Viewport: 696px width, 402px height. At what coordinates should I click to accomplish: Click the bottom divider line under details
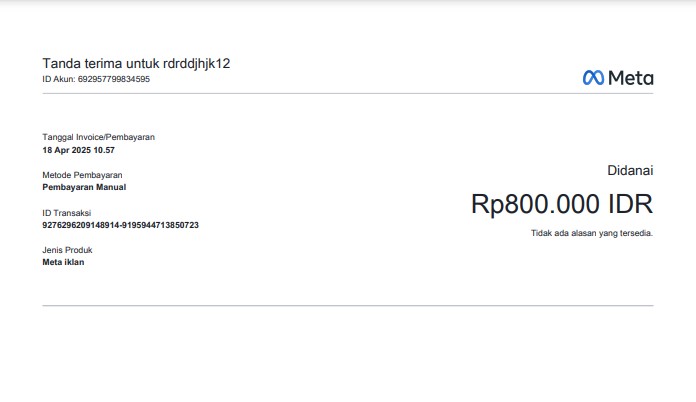click(347, 305)
